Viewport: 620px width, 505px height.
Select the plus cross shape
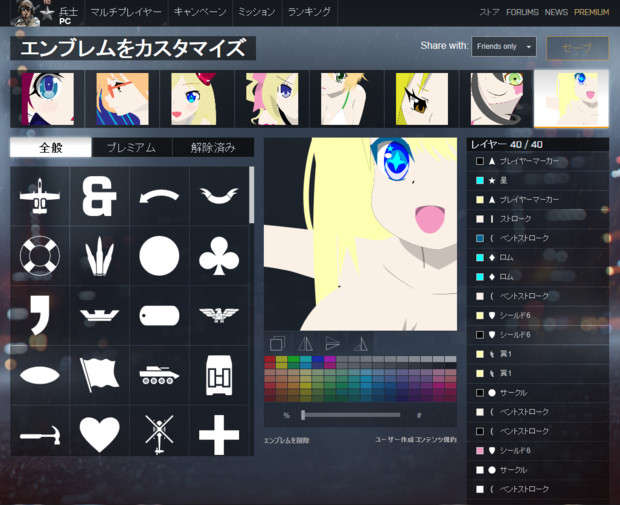[219, 433]
